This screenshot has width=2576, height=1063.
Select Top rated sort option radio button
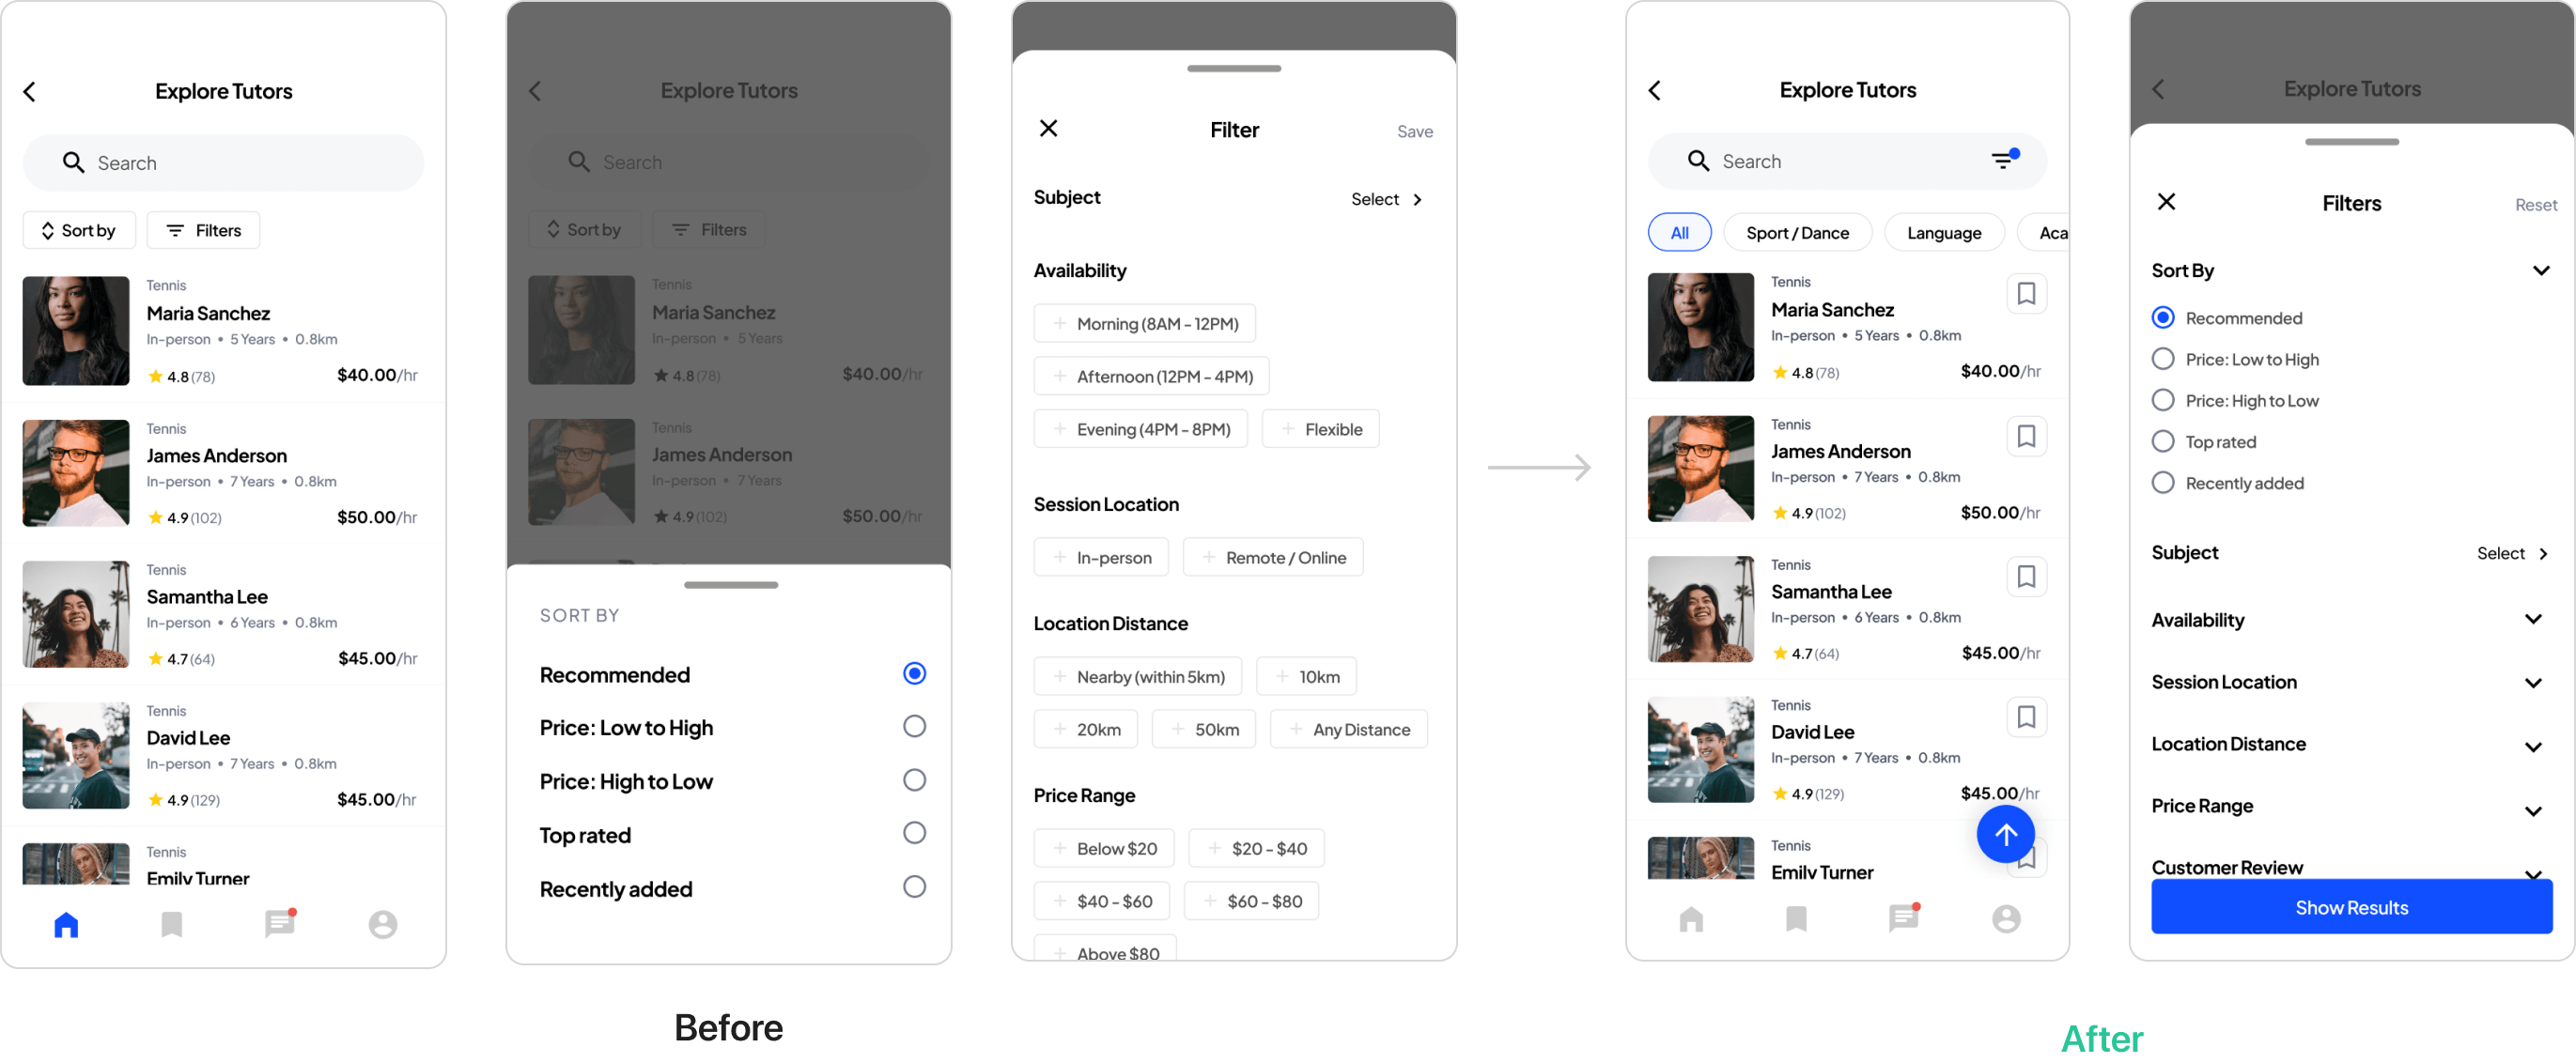[x=913, y=835]
